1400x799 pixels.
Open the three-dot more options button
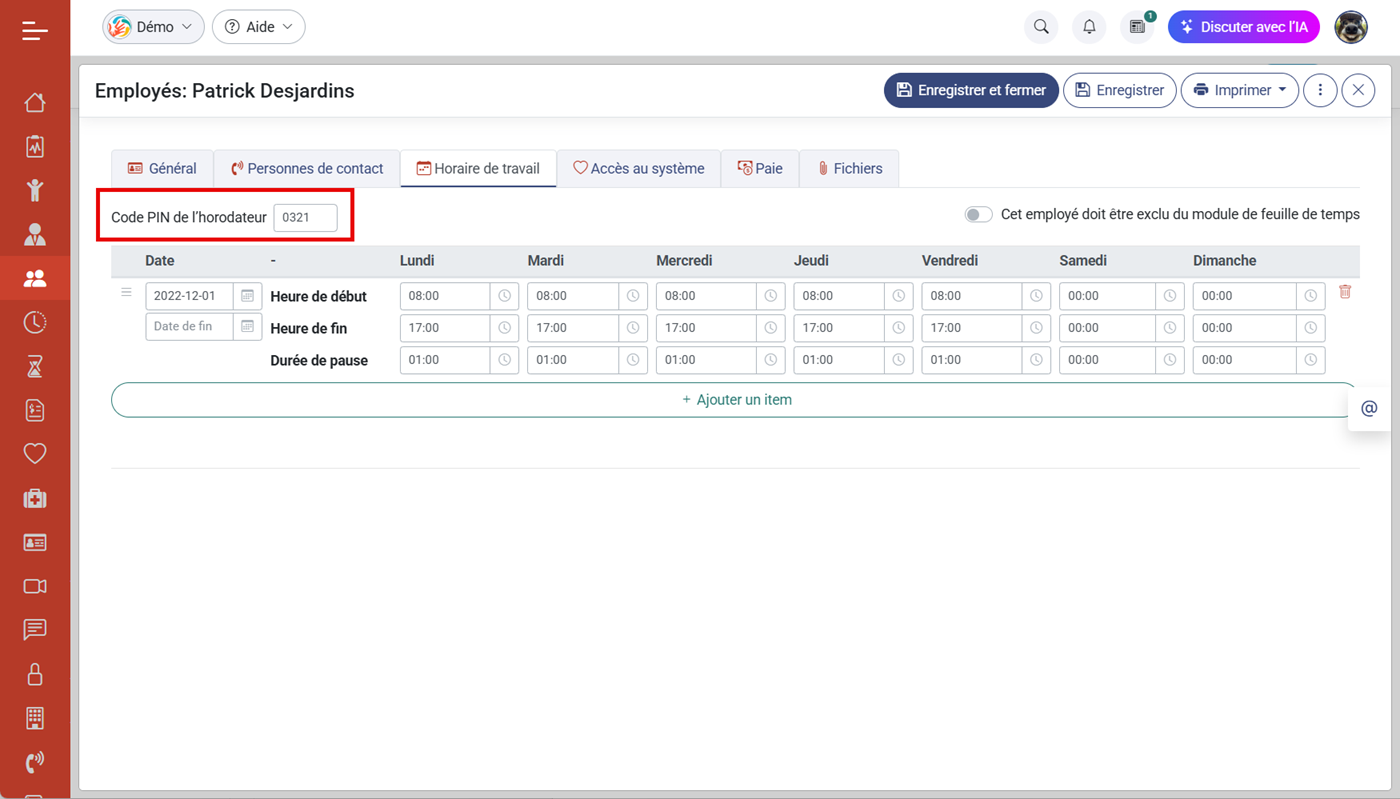(x=1320, y=90)
